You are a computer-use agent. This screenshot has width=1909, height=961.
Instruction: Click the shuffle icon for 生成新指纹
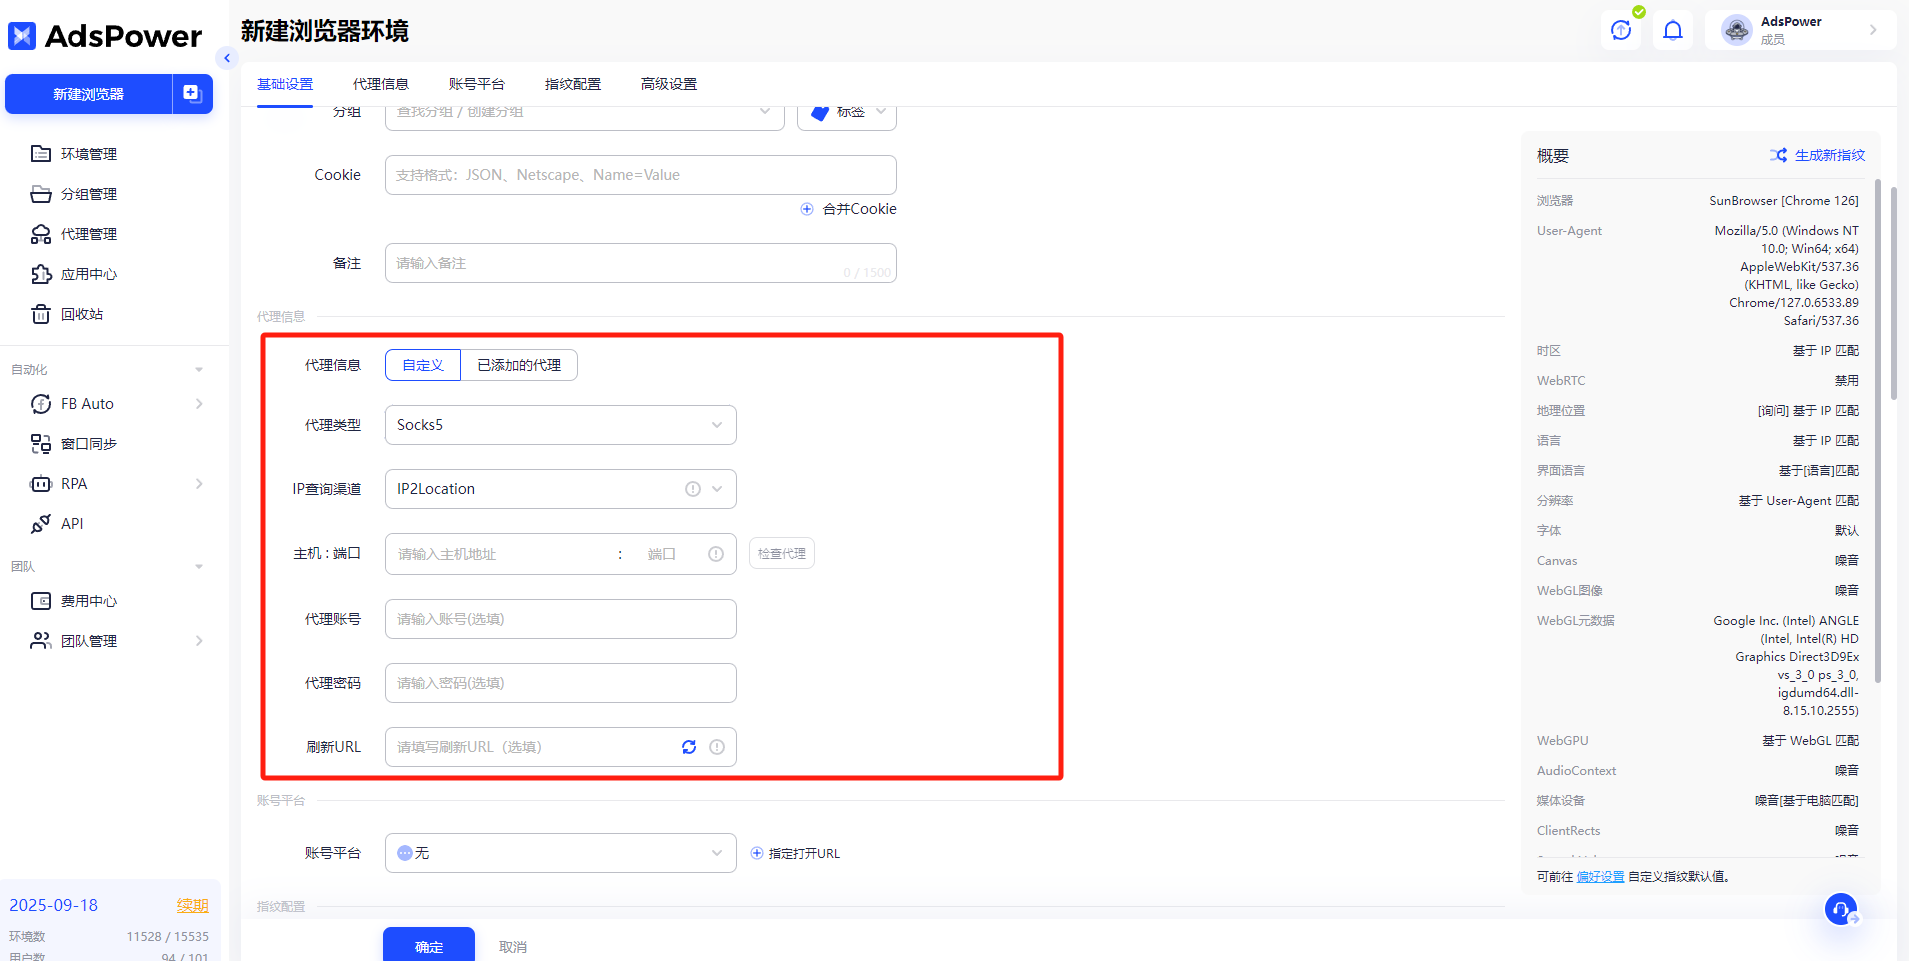coord(1778,155)
